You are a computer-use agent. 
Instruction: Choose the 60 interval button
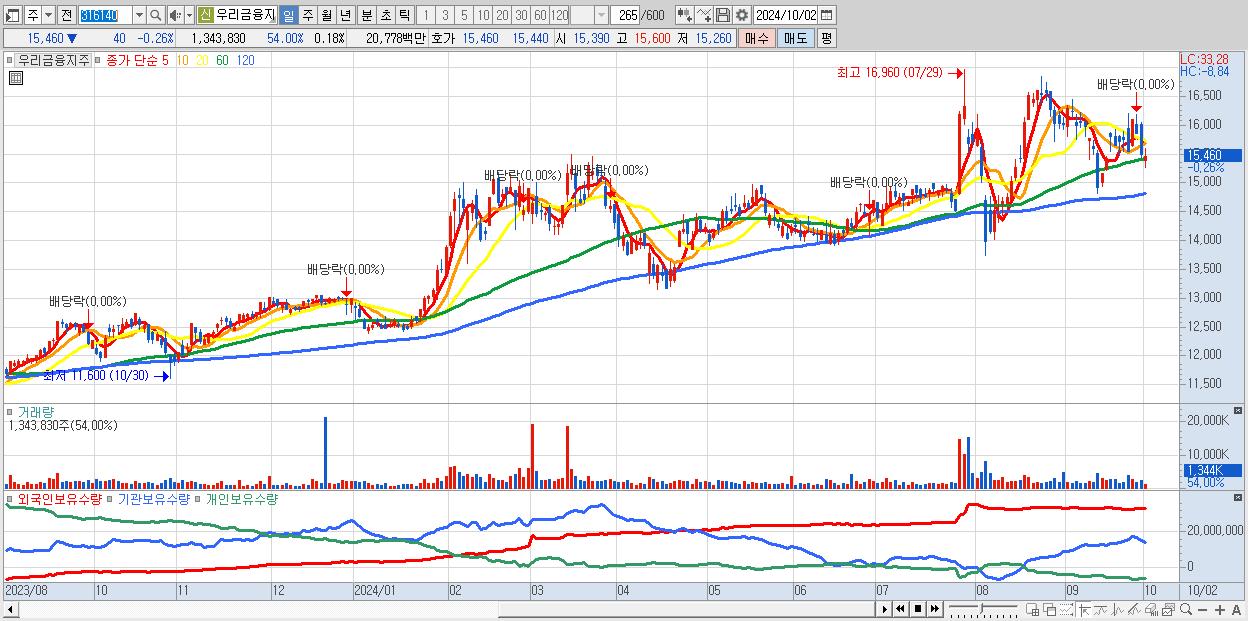click(540, 15)
